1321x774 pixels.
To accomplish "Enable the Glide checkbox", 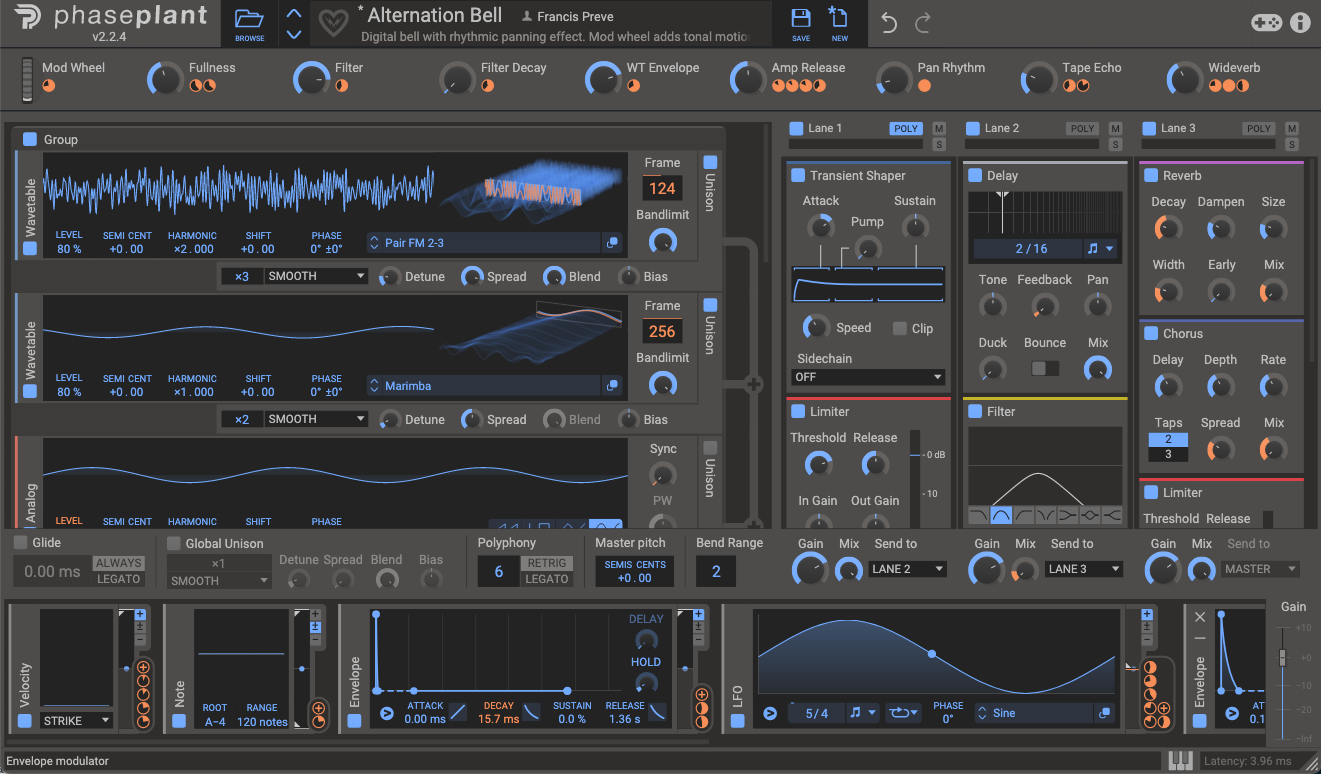I will pos(20,542).
